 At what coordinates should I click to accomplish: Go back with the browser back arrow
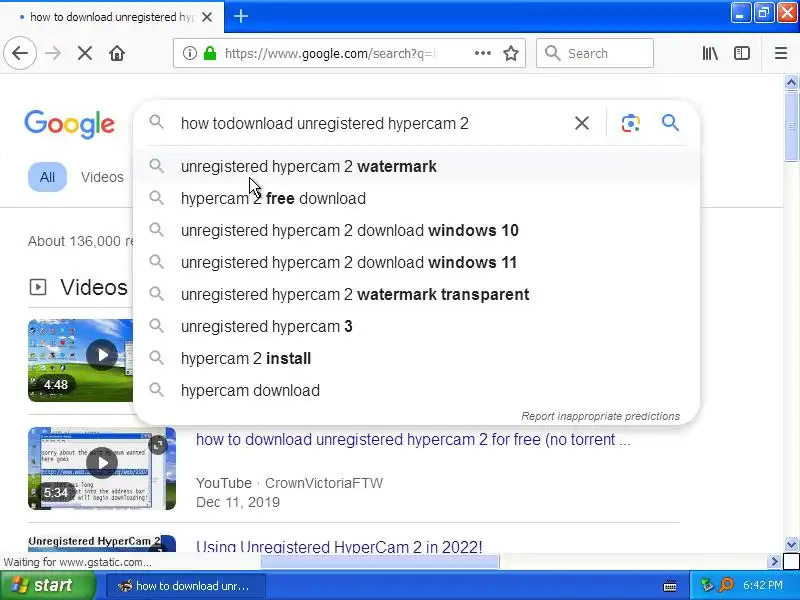[x=20, y=53]
